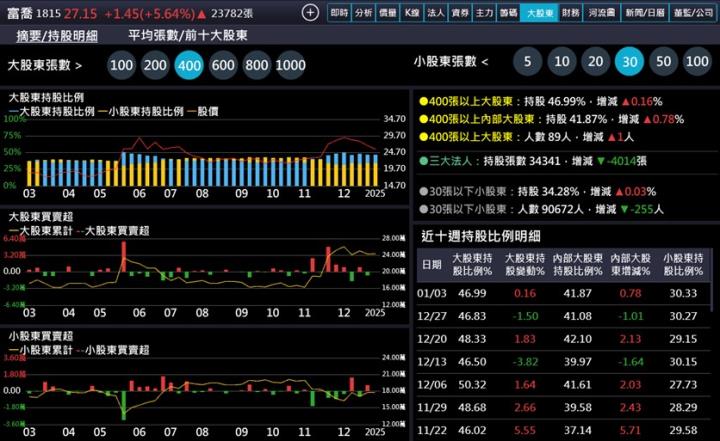The width and height of the screenshot is (720, 441).
Task: Click the plus icon to add stock
Action: pos(310,13)
